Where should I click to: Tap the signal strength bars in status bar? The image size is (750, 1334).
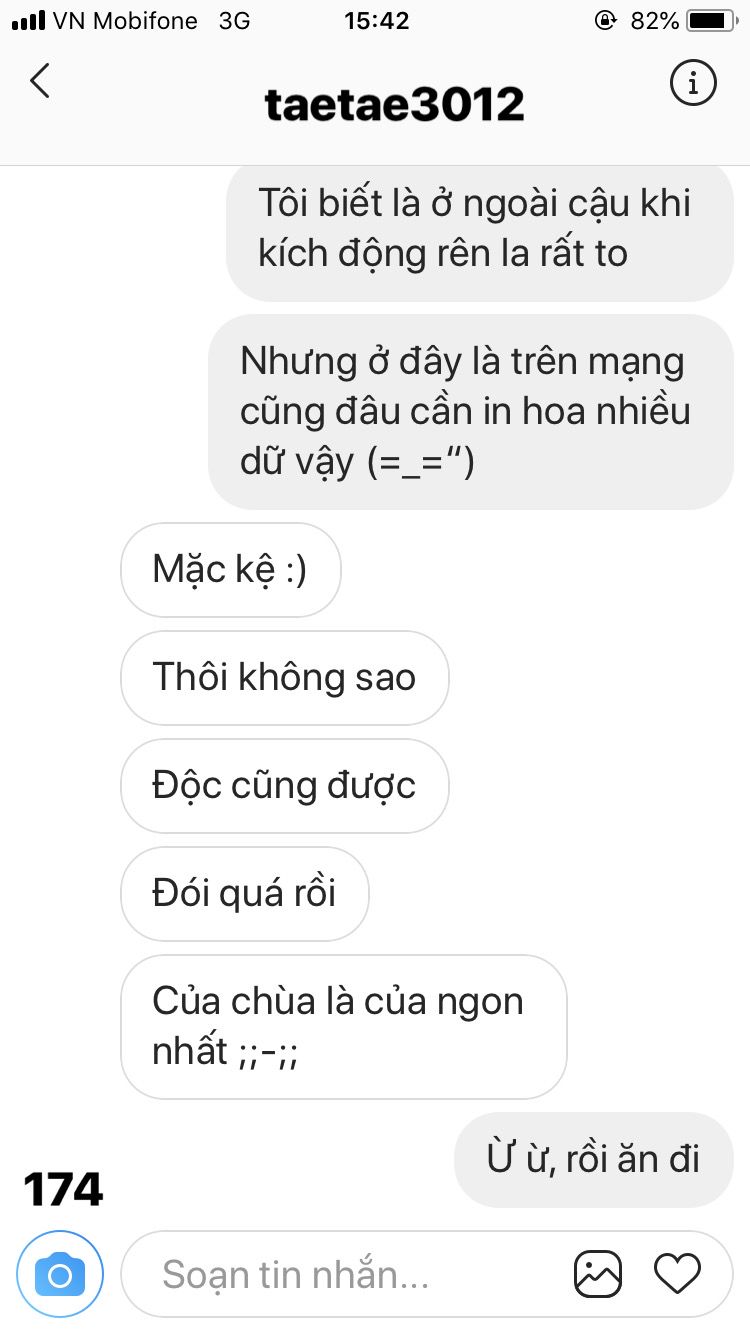[x=28, y=20]
